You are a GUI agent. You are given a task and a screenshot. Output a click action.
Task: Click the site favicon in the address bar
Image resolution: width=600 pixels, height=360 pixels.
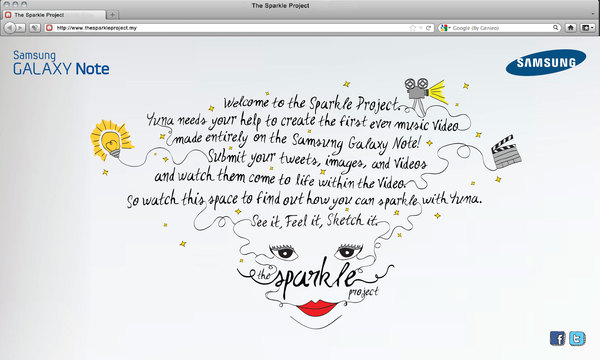[x=49, y=28]
